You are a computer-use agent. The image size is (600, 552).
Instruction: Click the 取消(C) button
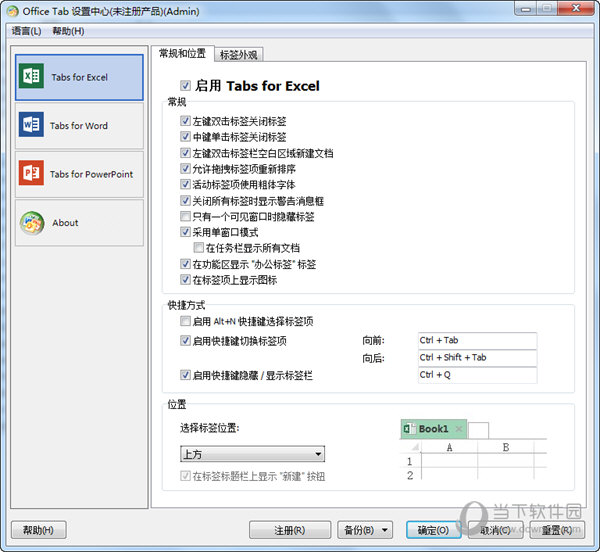click(x=495, y=530)
